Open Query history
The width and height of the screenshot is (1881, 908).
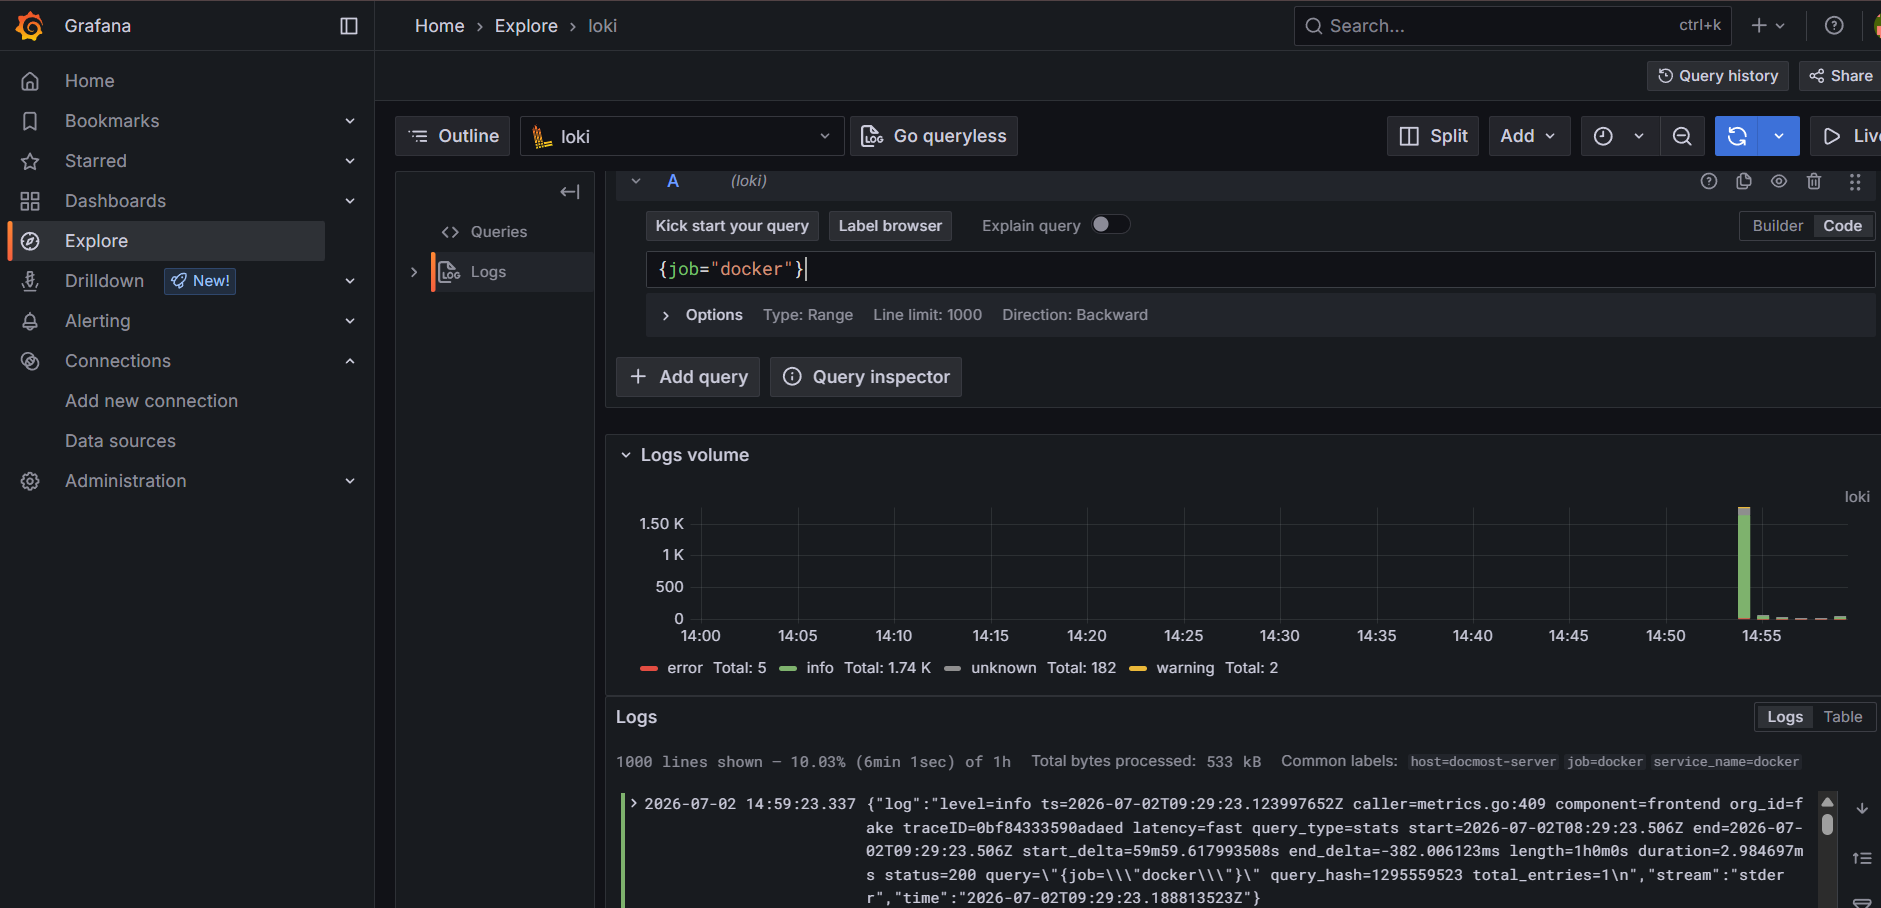pos(1718,76)
